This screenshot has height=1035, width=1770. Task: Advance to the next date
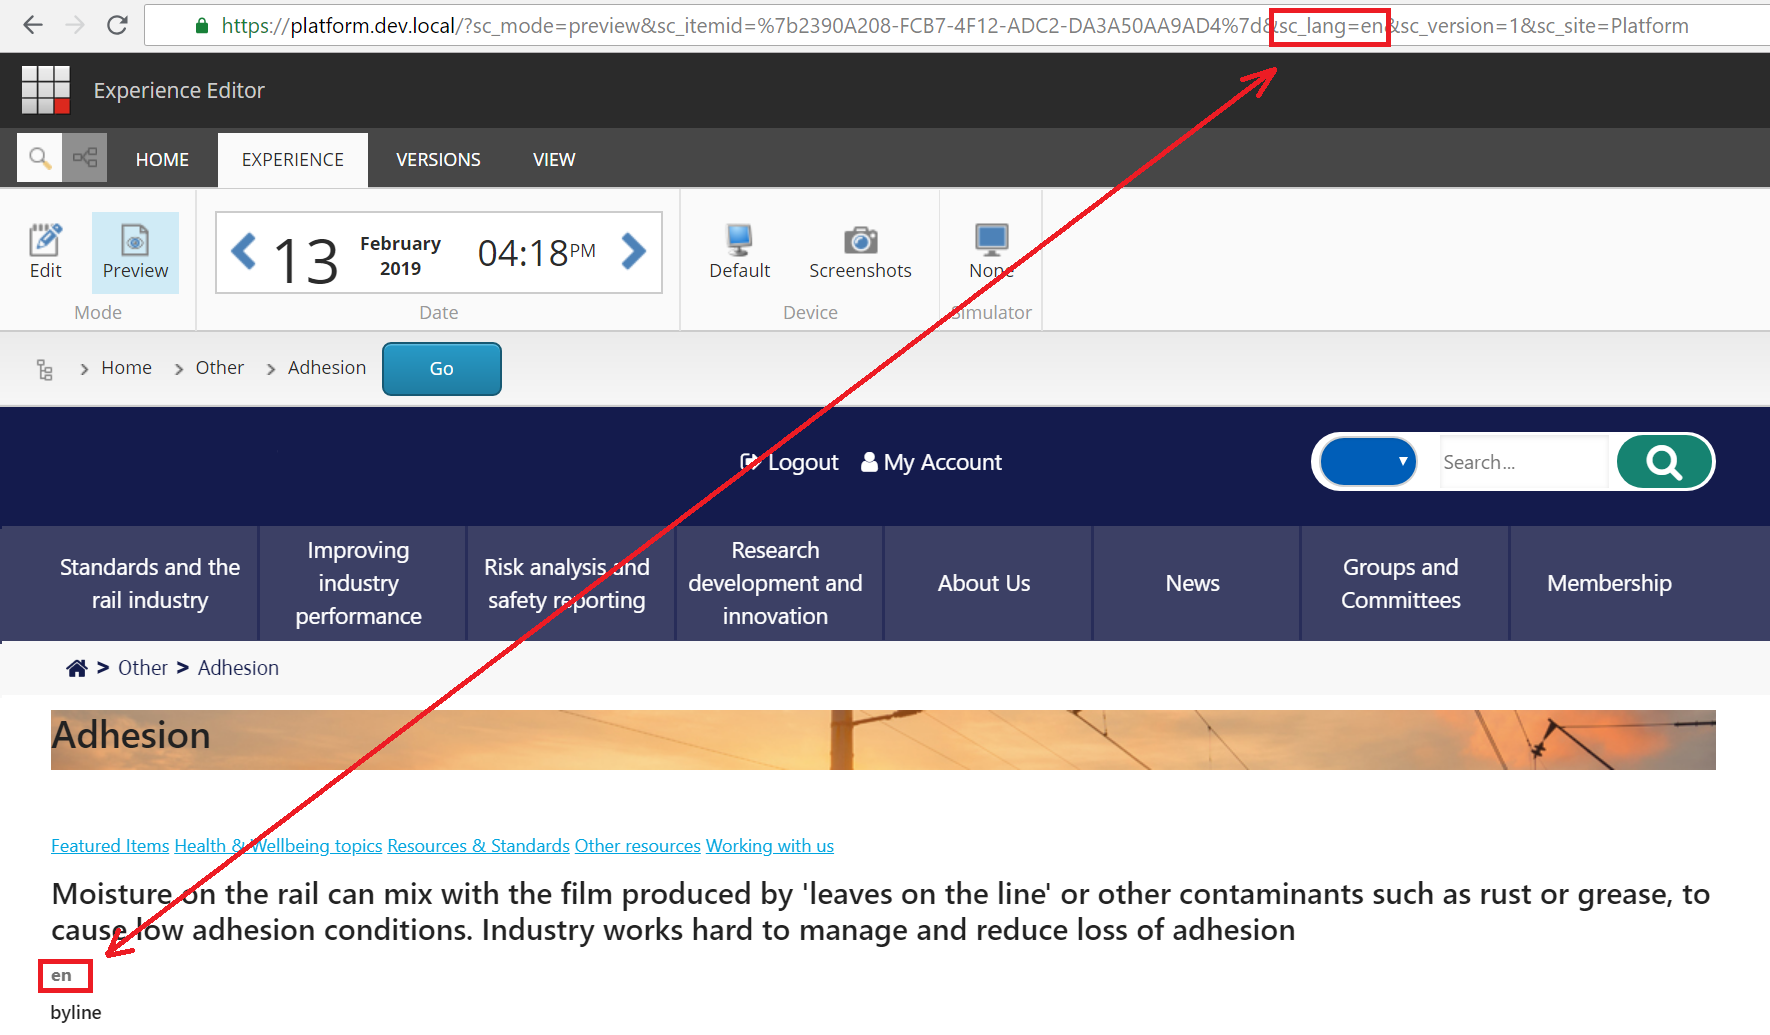click(633, 251)
